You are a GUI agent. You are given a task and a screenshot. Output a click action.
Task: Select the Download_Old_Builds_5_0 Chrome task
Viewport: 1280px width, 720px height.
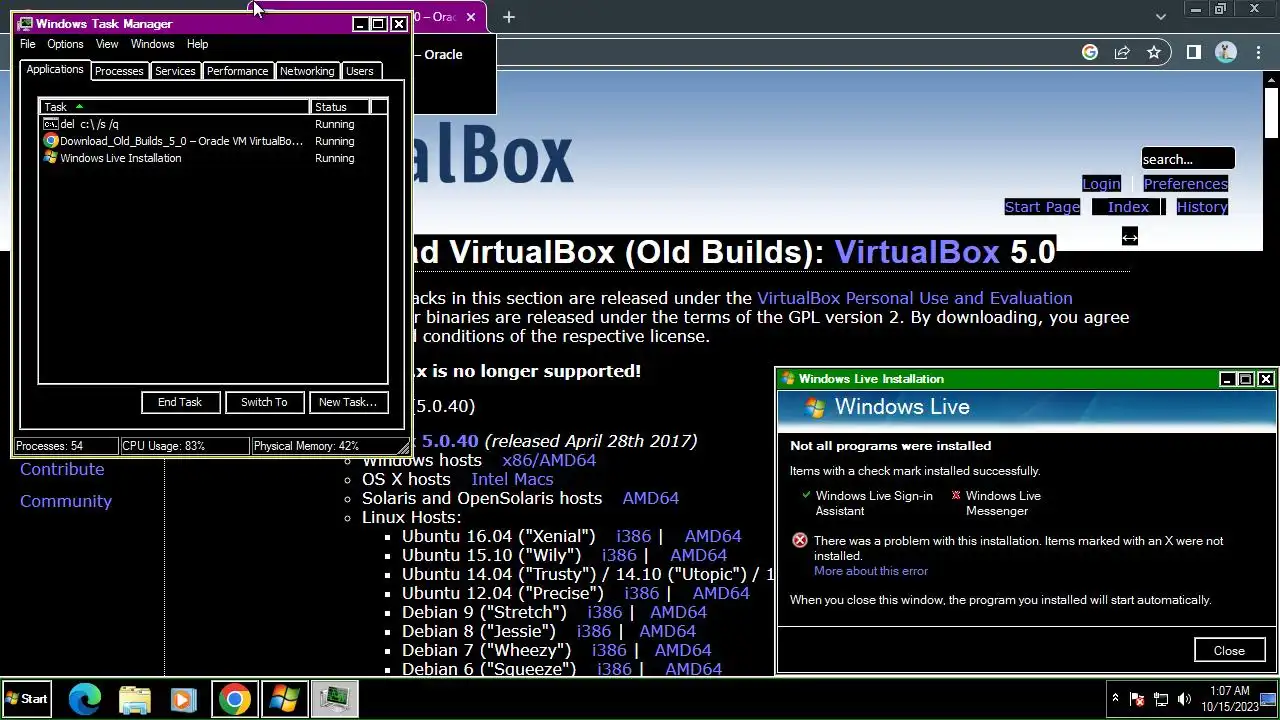pos(212,141)
